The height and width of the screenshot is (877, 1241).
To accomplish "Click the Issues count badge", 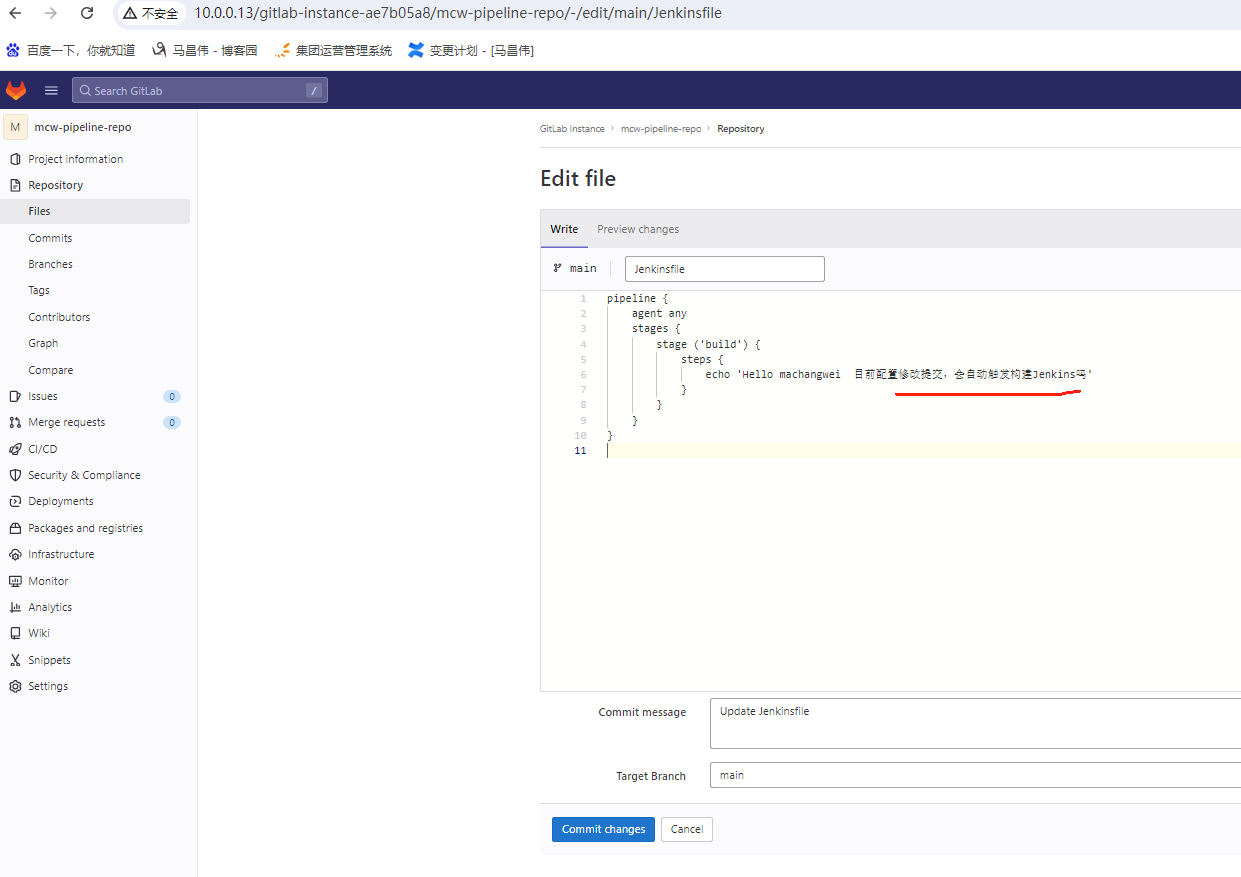I will coord(172,396).
